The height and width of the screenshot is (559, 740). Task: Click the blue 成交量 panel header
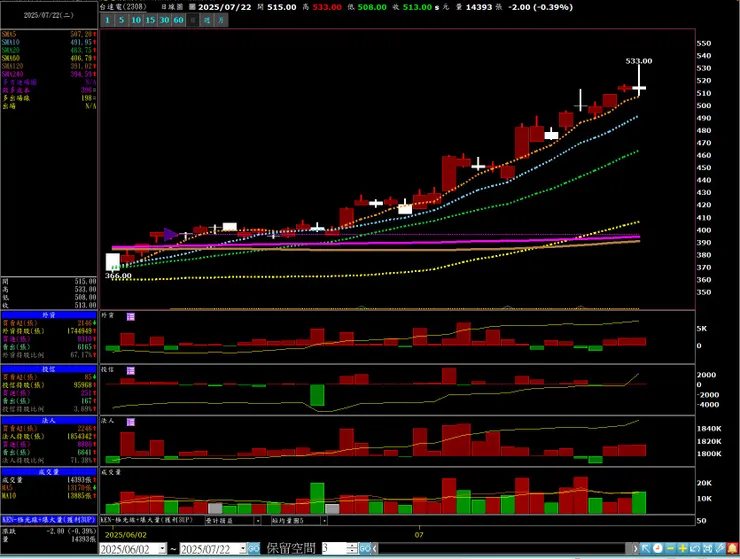point(49,472)
